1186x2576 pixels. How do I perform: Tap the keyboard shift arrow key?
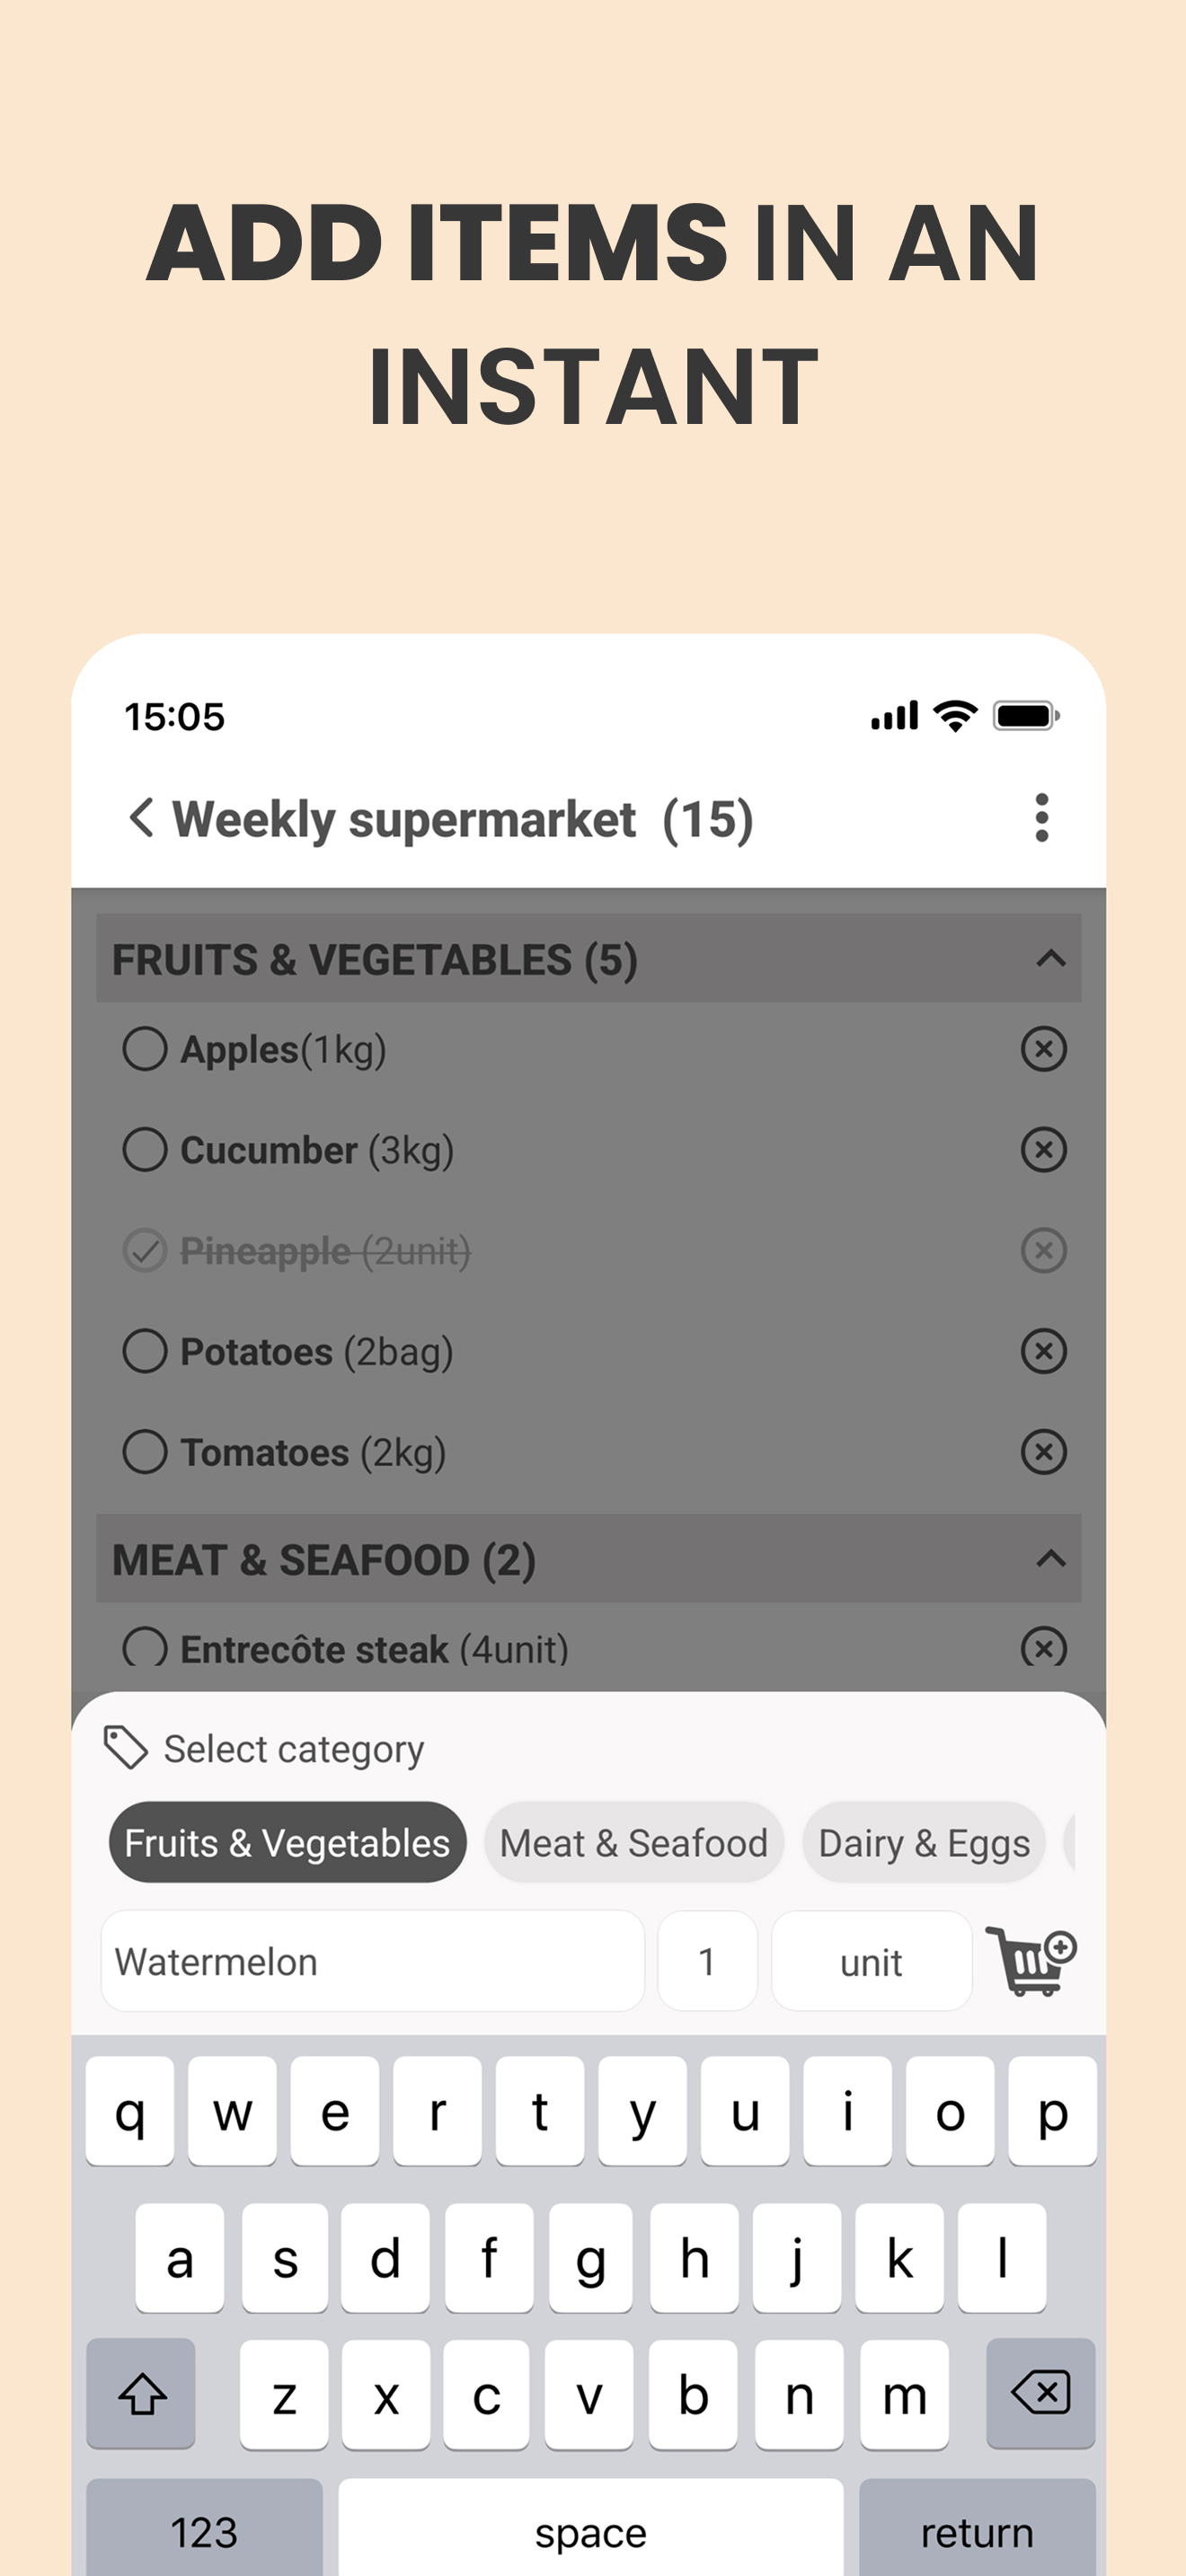click(141, 2393)
